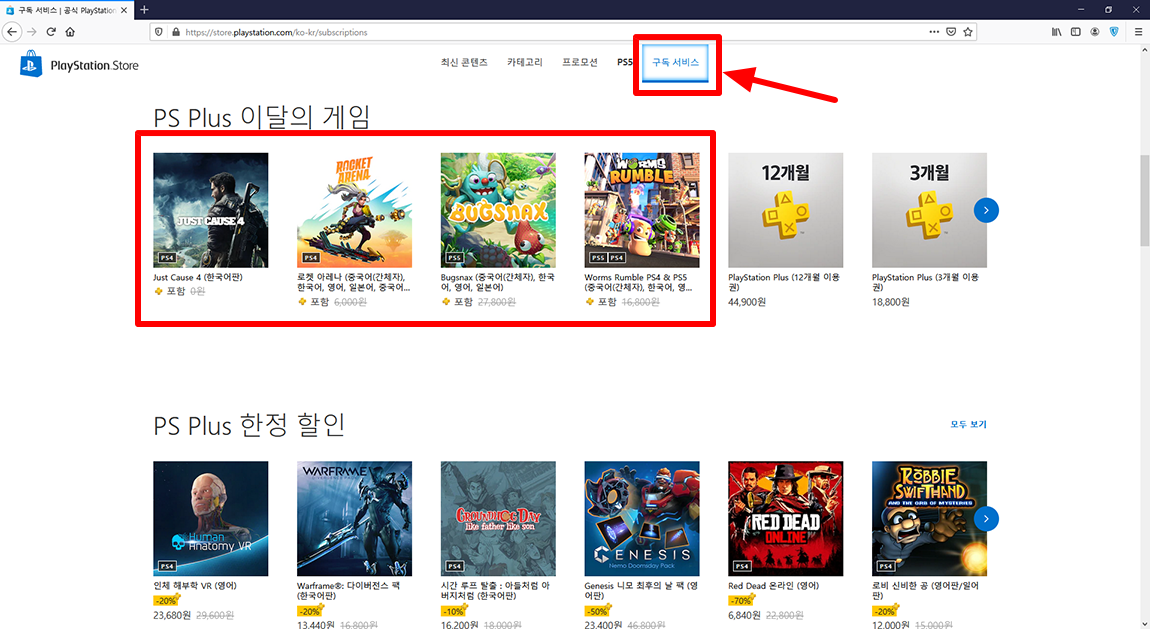Open Groundhog Day cover thumbnail
The height and width of the screenshot is (629, 1150).
(x=498, y=519)
